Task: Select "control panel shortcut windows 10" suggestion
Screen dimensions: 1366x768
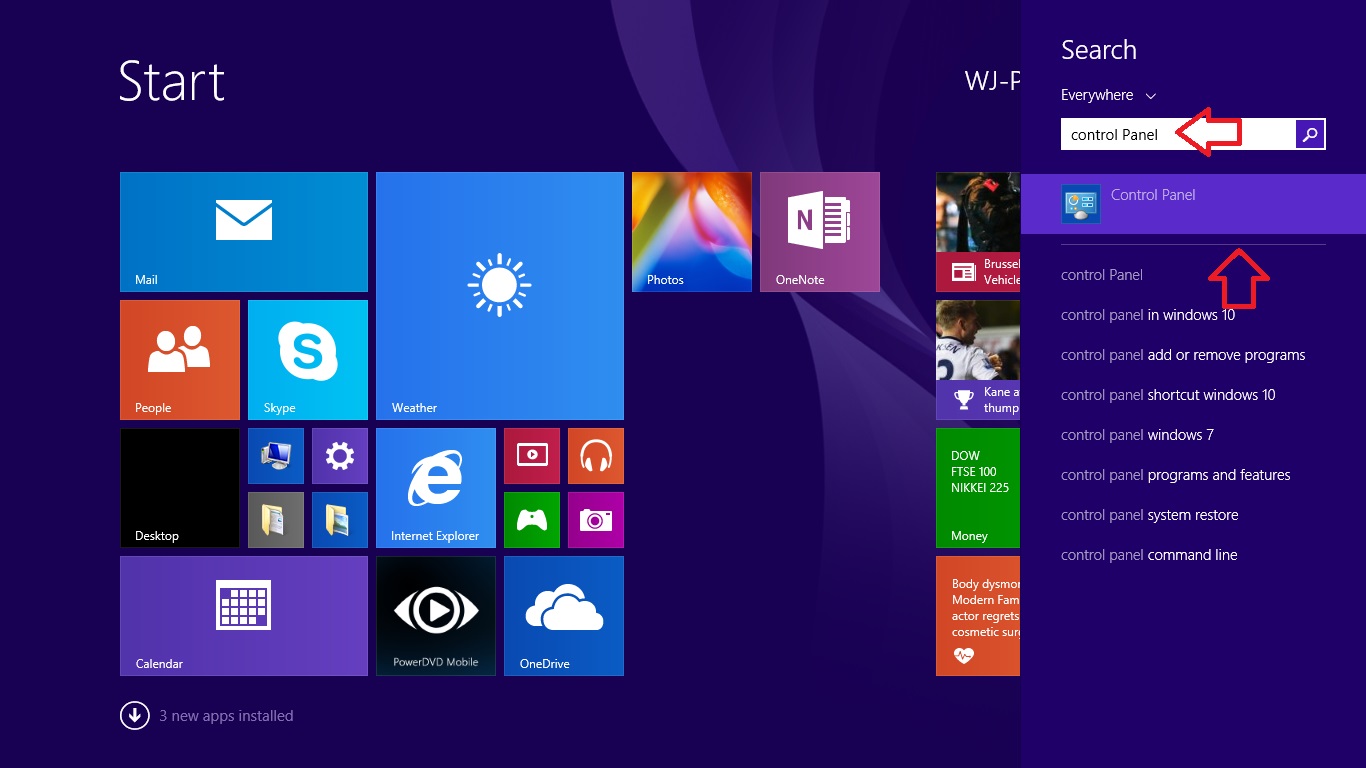Action: [x=1168, y=395]
